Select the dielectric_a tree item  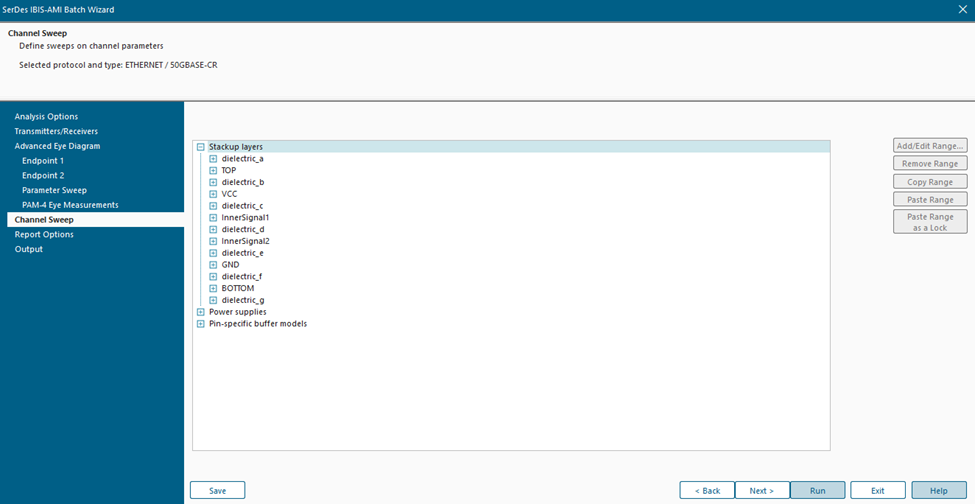243,159
